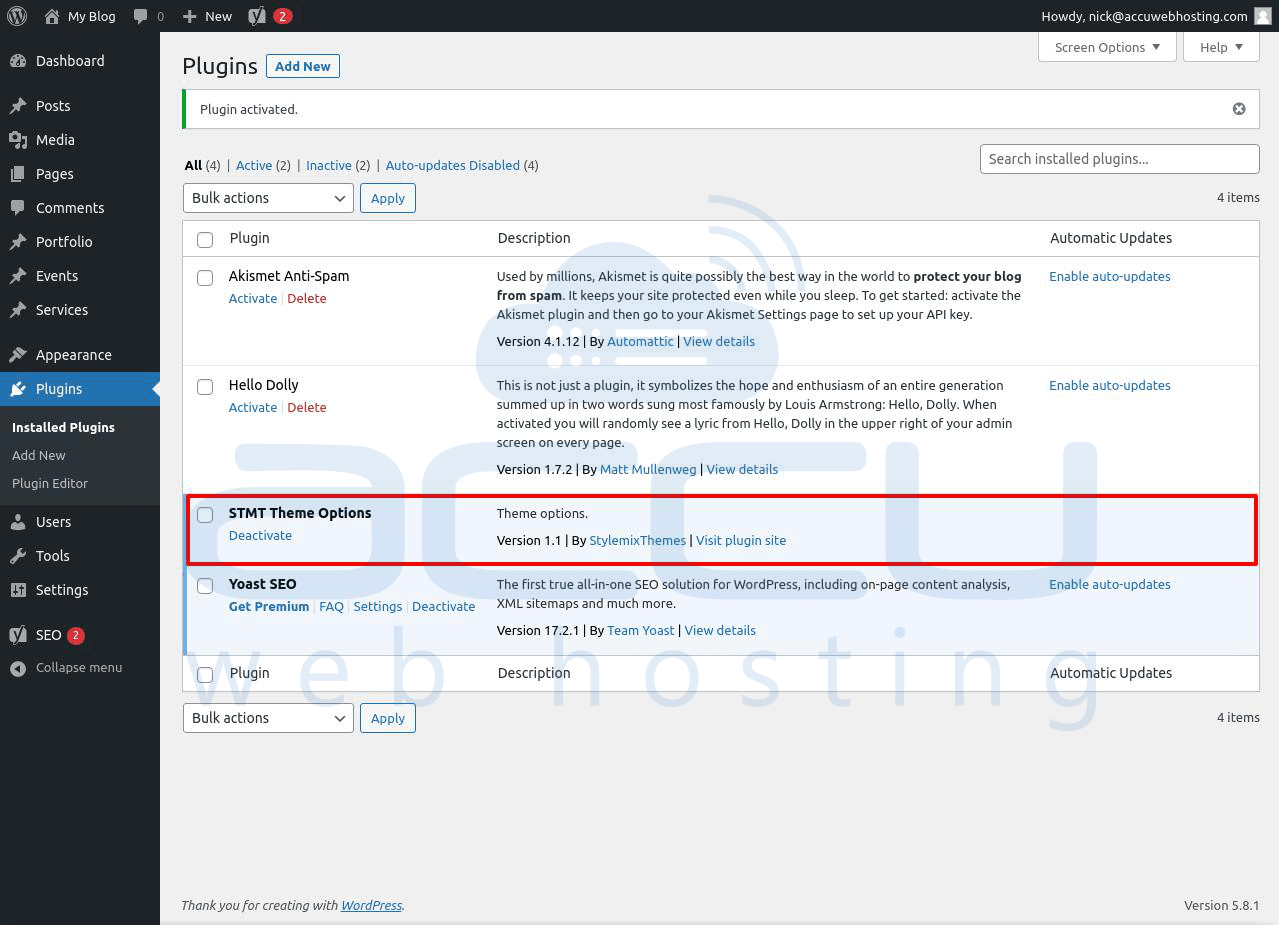Deactivate the Yoast SEO plugin
The height and width of the screenshot is (925, 1279).
(x=444, y=606)
